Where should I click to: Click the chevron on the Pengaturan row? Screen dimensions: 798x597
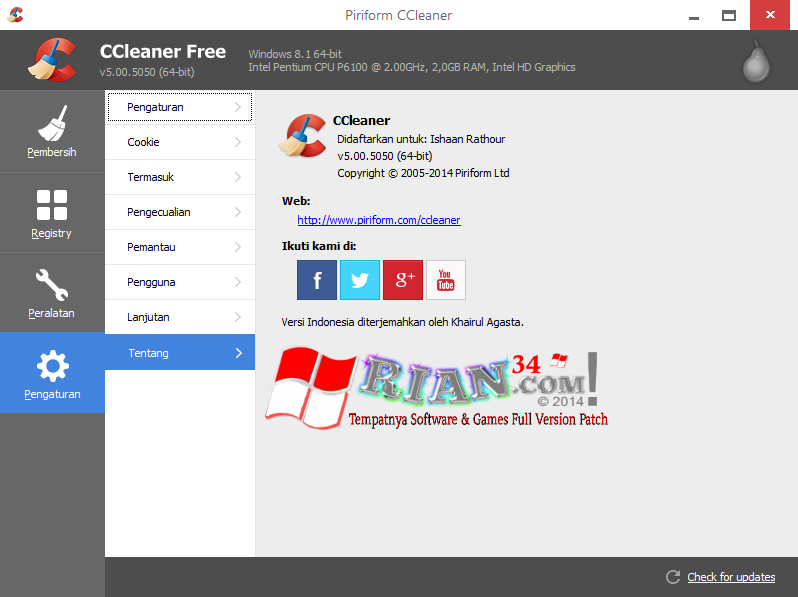pyautogui.click(x=238, y=107)
